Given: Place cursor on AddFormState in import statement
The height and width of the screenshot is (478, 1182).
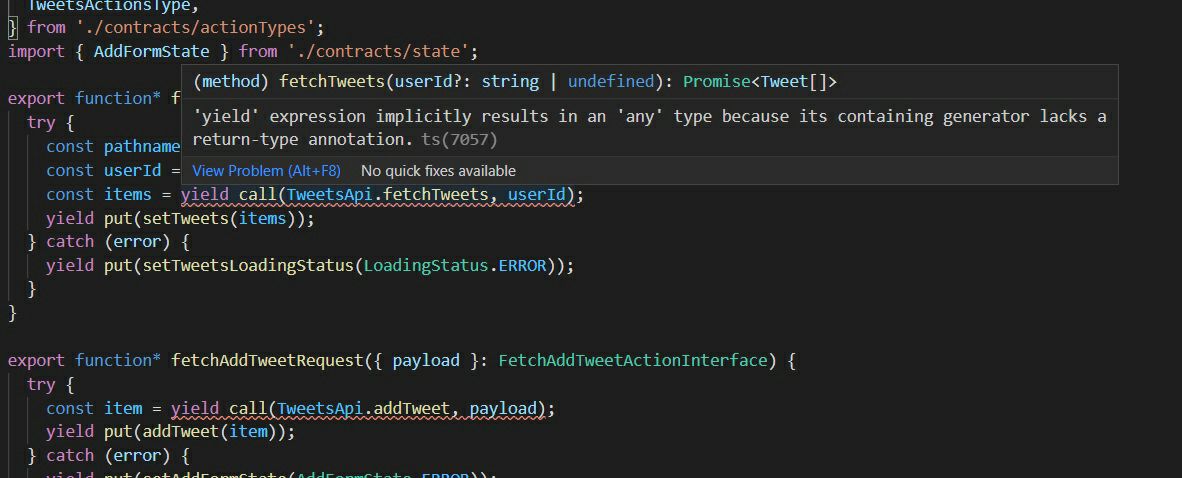Looking at the screenshot, I should pos(151,51).
